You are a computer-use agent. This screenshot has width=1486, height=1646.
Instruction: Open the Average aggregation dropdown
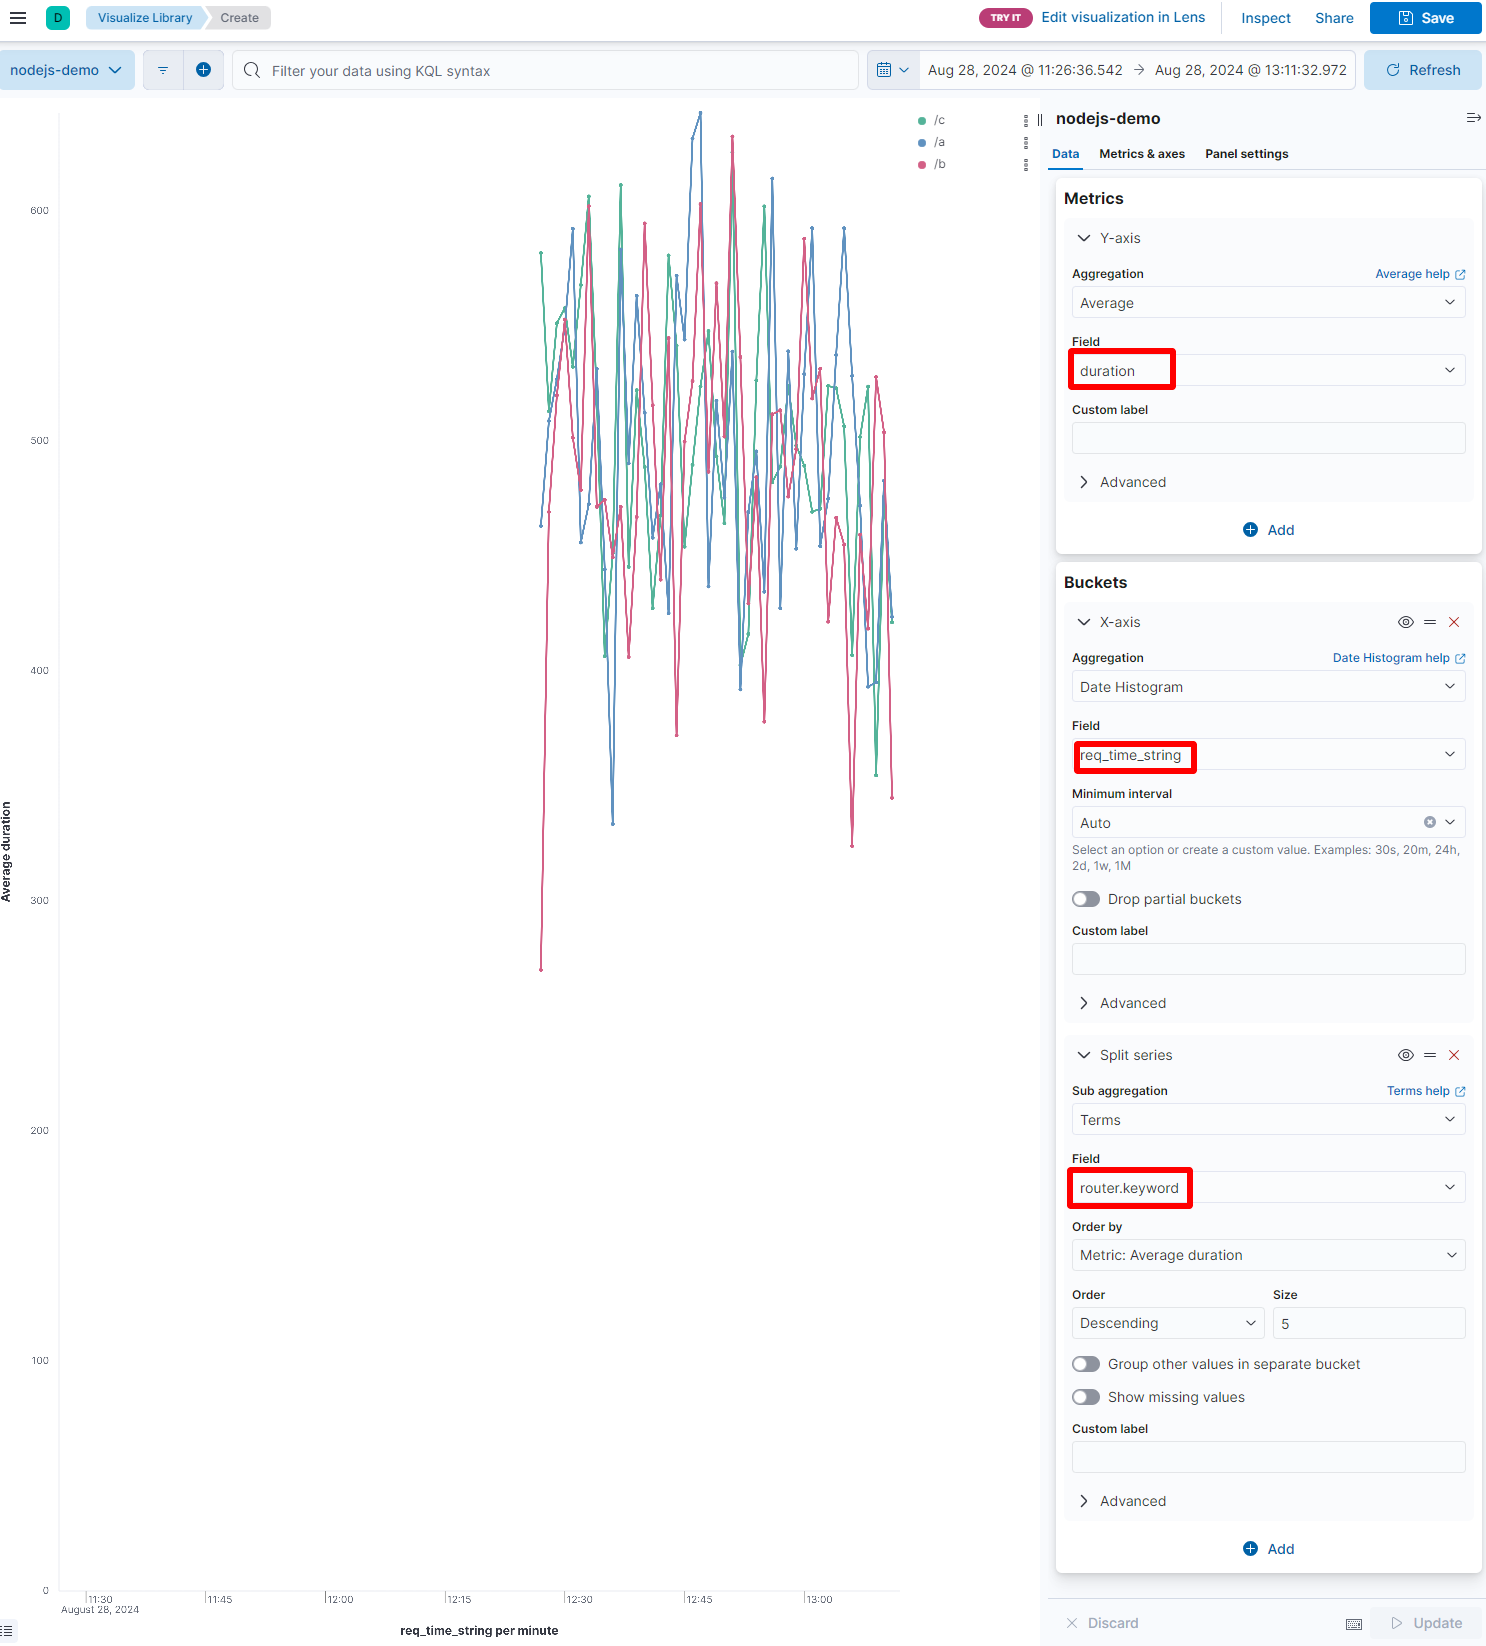click(x=1267, y=303)
